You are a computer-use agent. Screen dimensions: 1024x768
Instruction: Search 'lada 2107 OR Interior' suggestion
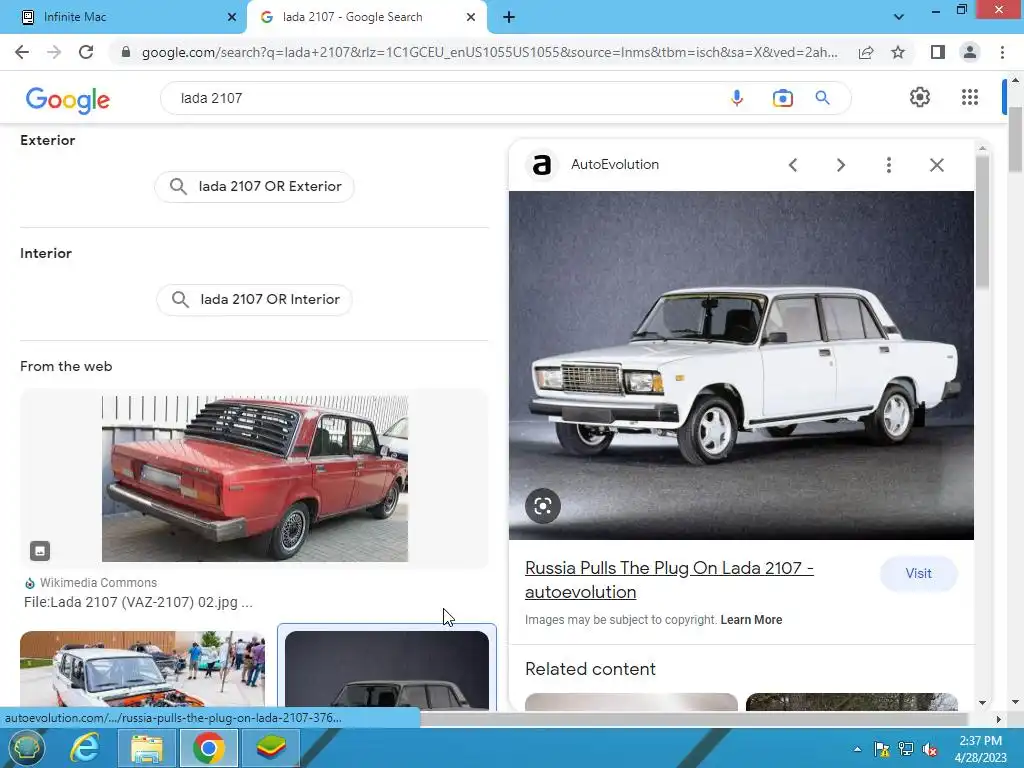click(x=255, y=300)
